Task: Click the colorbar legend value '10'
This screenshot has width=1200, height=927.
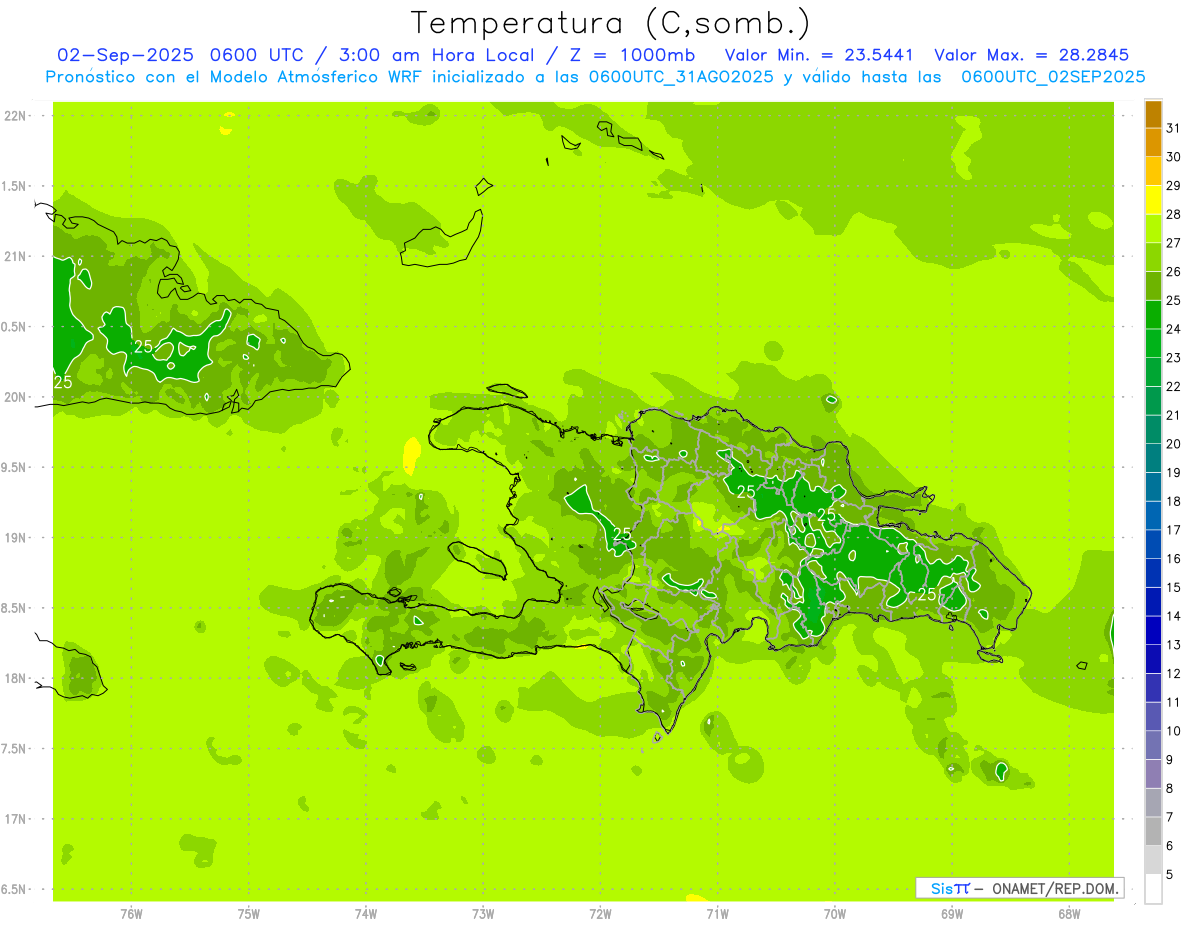Action: 1174,731
